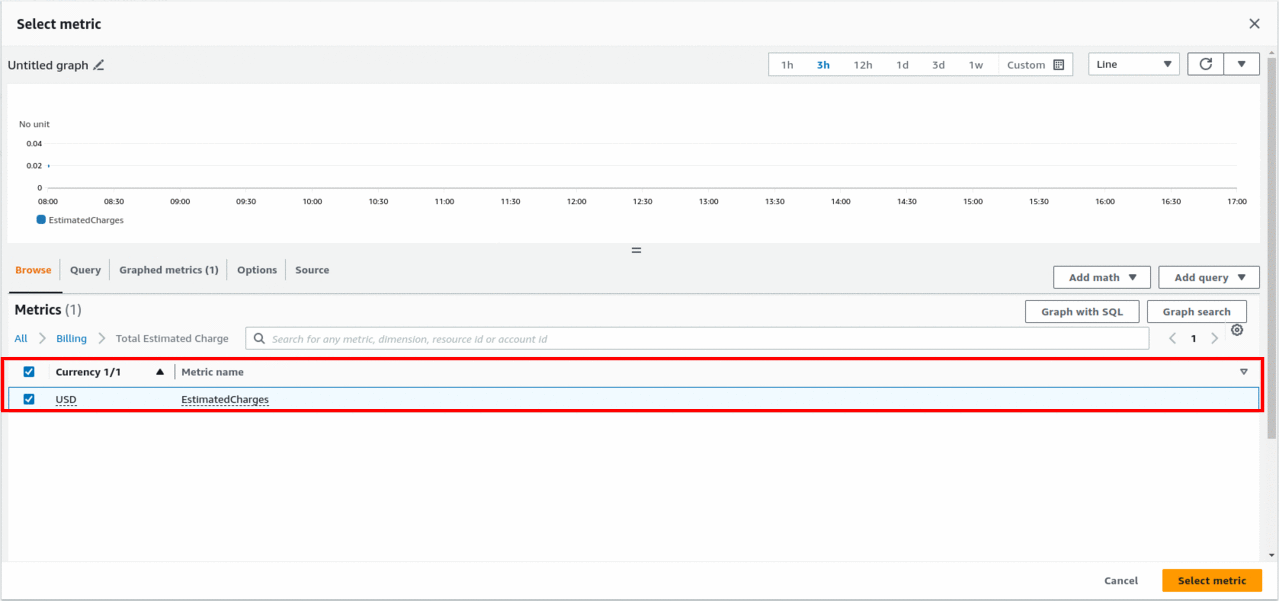Screen dimensions: 1279x601
Task: Set time range to 1h
Action: click(x=787, y=65)
